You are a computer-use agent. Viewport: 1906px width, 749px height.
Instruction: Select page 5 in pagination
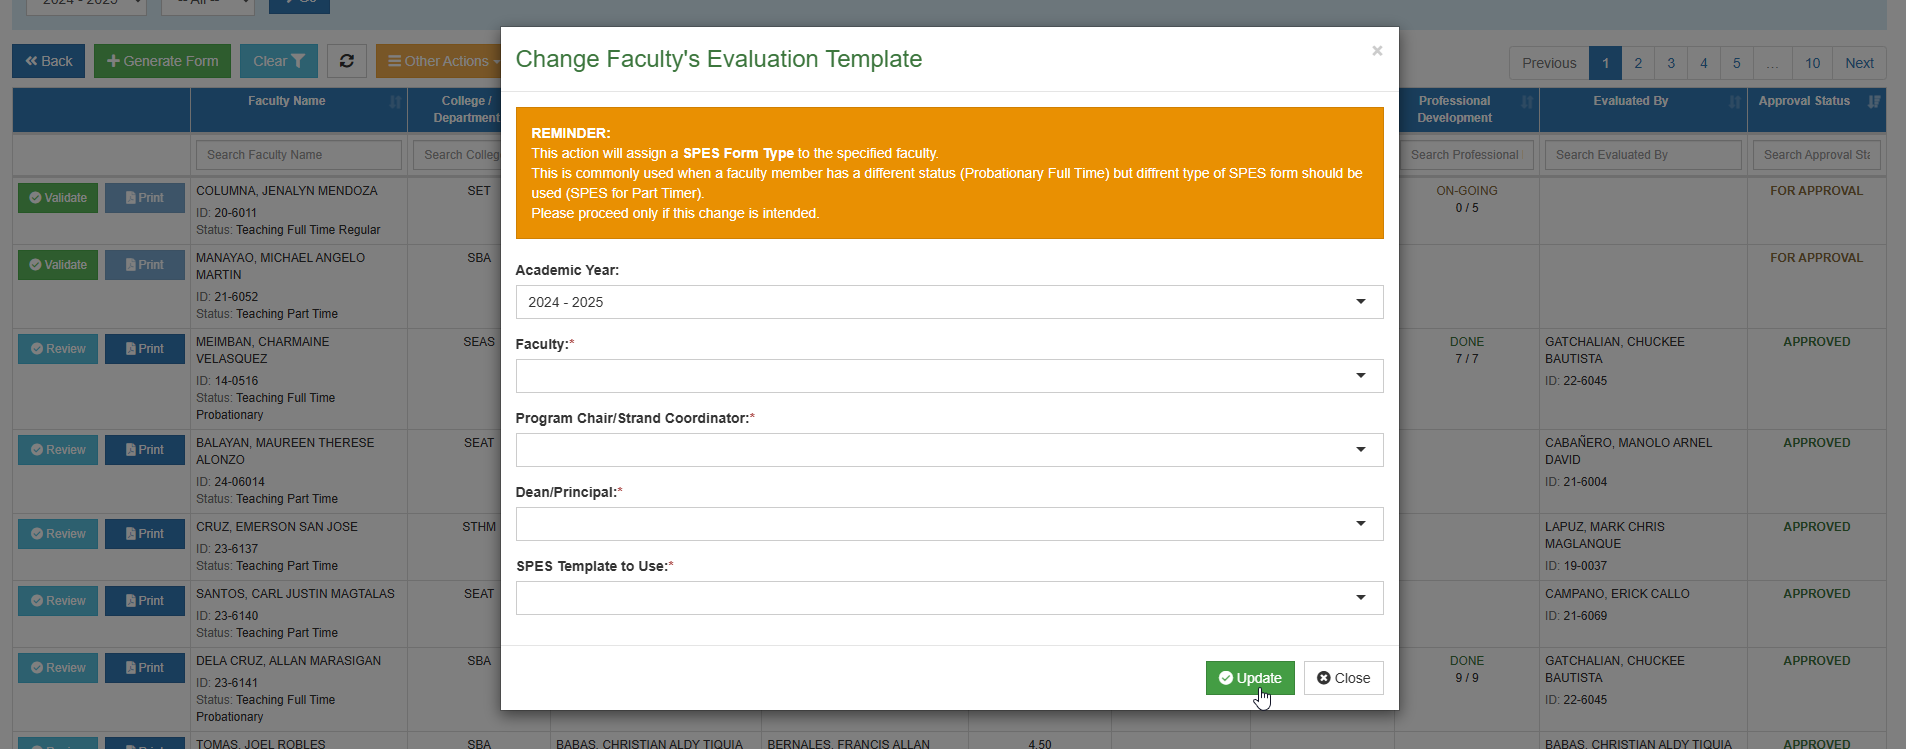click(1737, 63)
